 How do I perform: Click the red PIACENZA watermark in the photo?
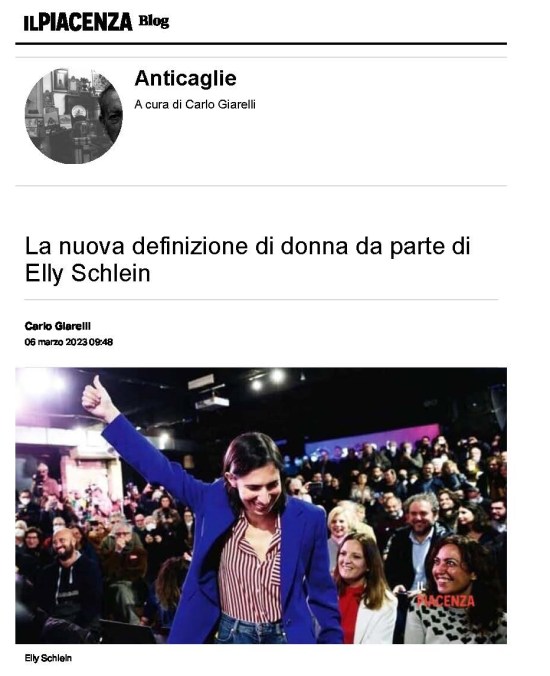pyautogui.click(x=445, y=601)
